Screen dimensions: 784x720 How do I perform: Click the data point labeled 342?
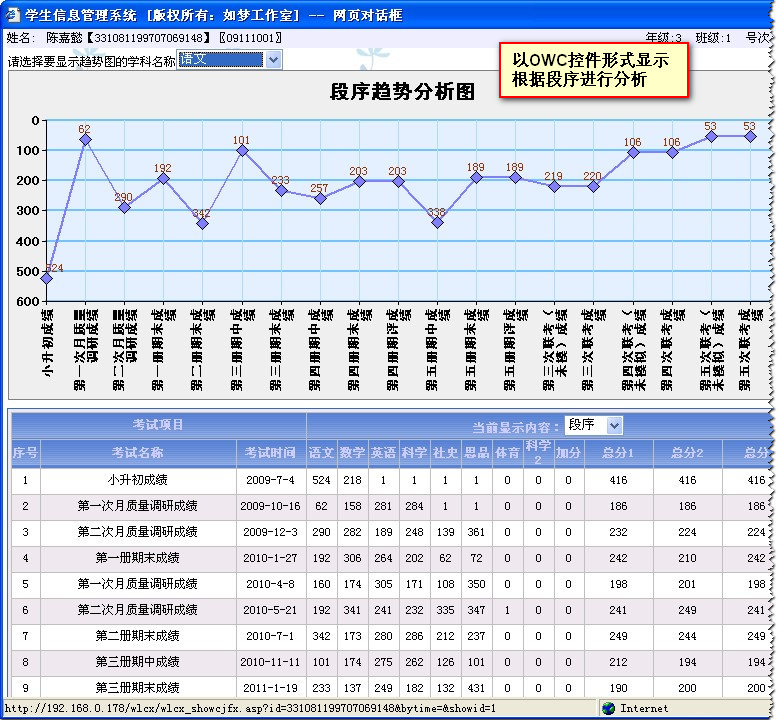pyautogui.click(x=202, y=223)
